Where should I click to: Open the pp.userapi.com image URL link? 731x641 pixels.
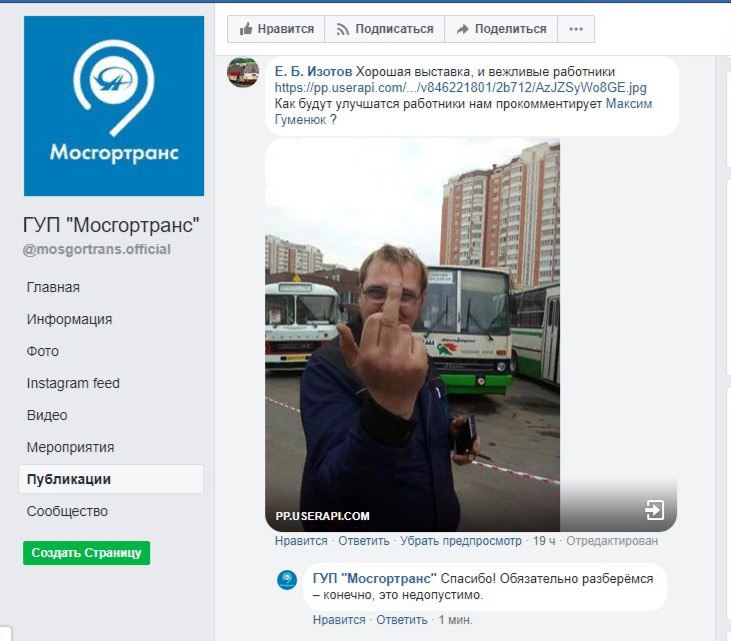point(461,88)
